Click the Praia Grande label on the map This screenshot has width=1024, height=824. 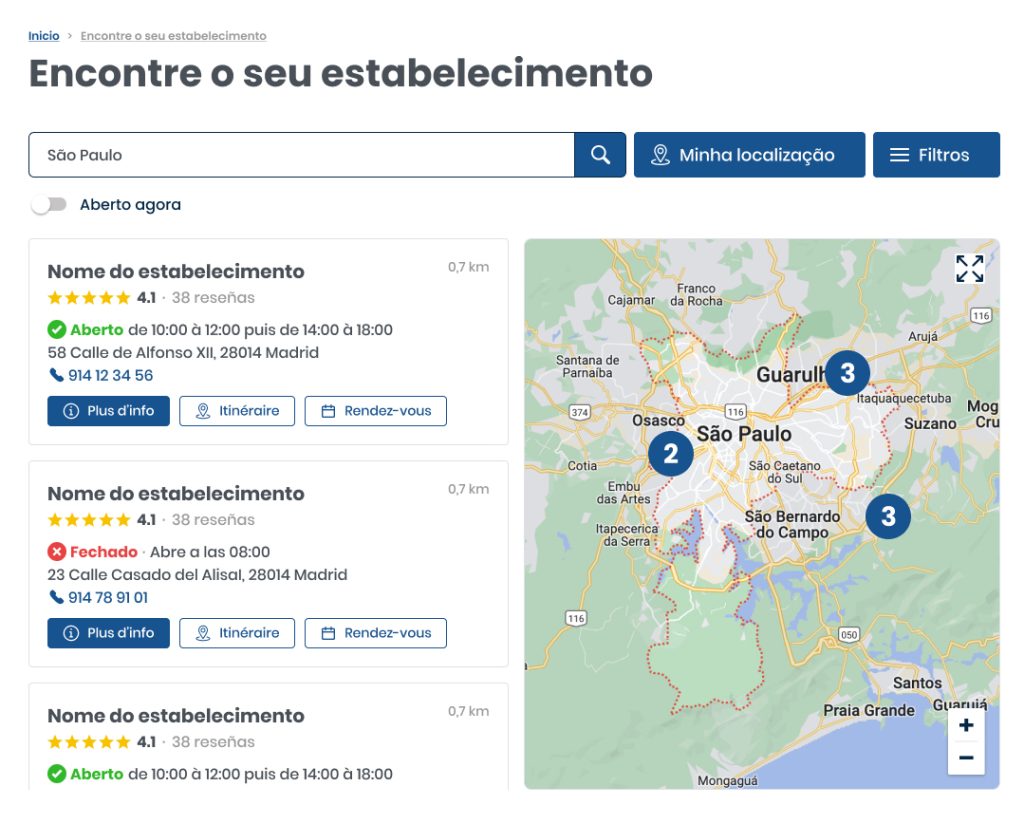pyautogui.click(x=869, y=710)
